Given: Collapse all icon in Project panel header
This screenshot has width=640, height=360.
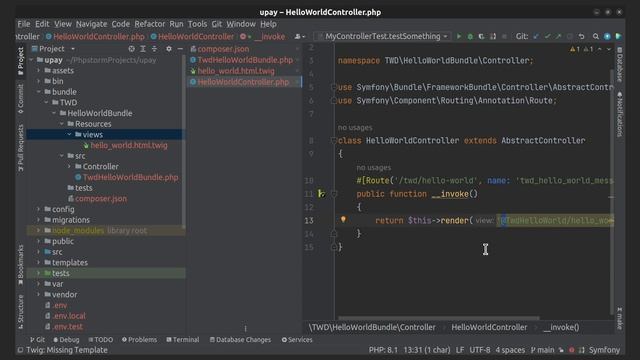Looking at the screenshot, I should [154, 49].
